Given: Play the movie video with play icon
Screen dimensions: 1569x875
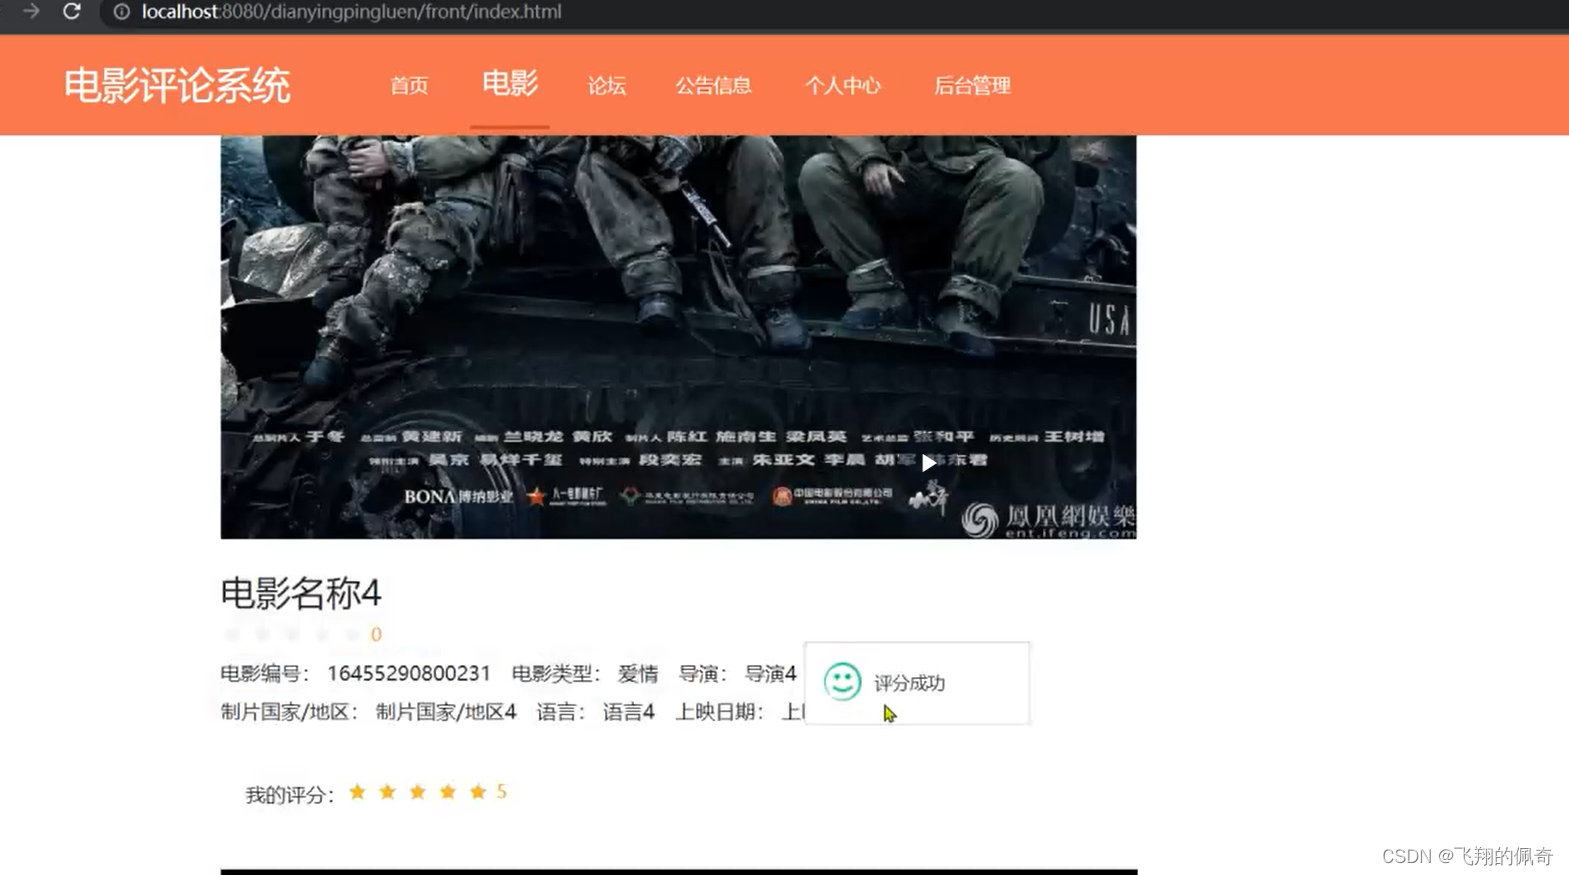Looking at the screenshot, I should point(928,462).
